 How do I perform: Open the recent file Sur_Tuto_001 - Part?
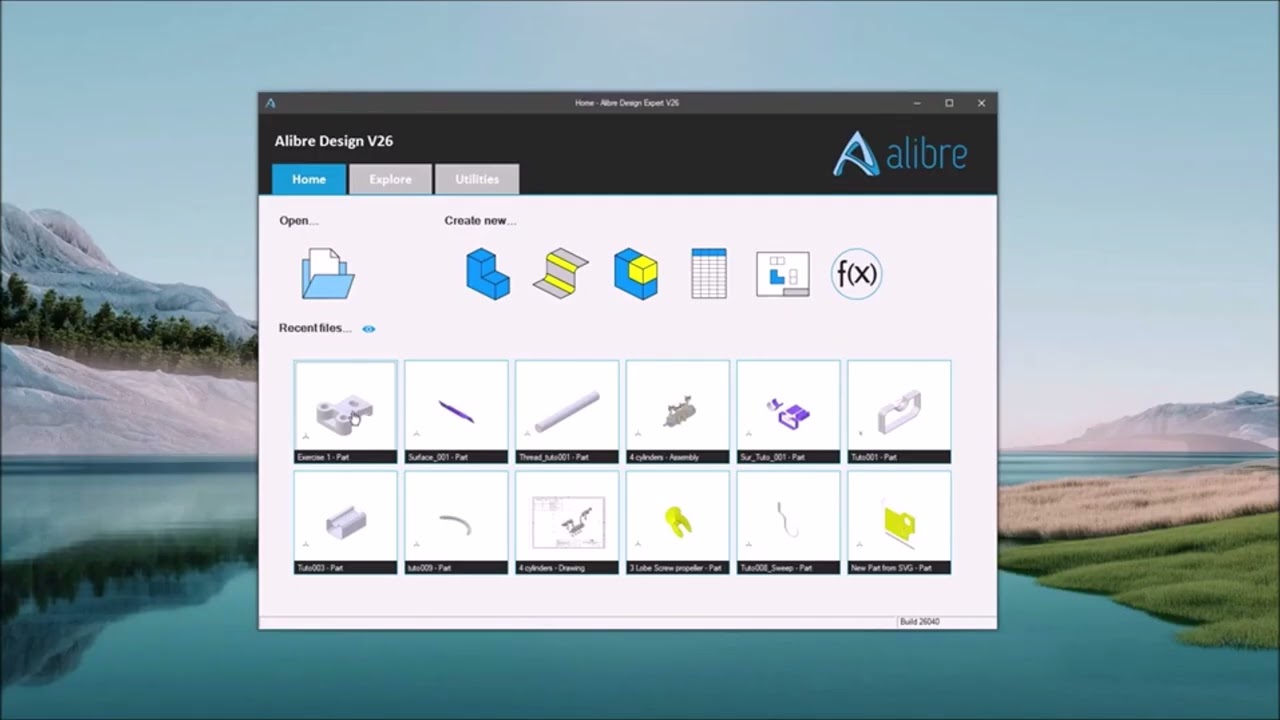(788, 412)
